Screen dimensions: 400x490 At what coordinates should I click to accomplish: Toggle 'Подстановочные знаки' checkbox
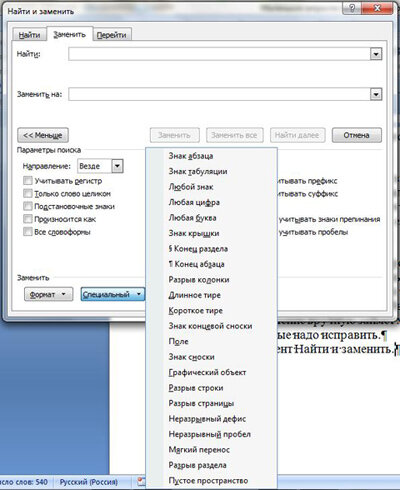28,206
